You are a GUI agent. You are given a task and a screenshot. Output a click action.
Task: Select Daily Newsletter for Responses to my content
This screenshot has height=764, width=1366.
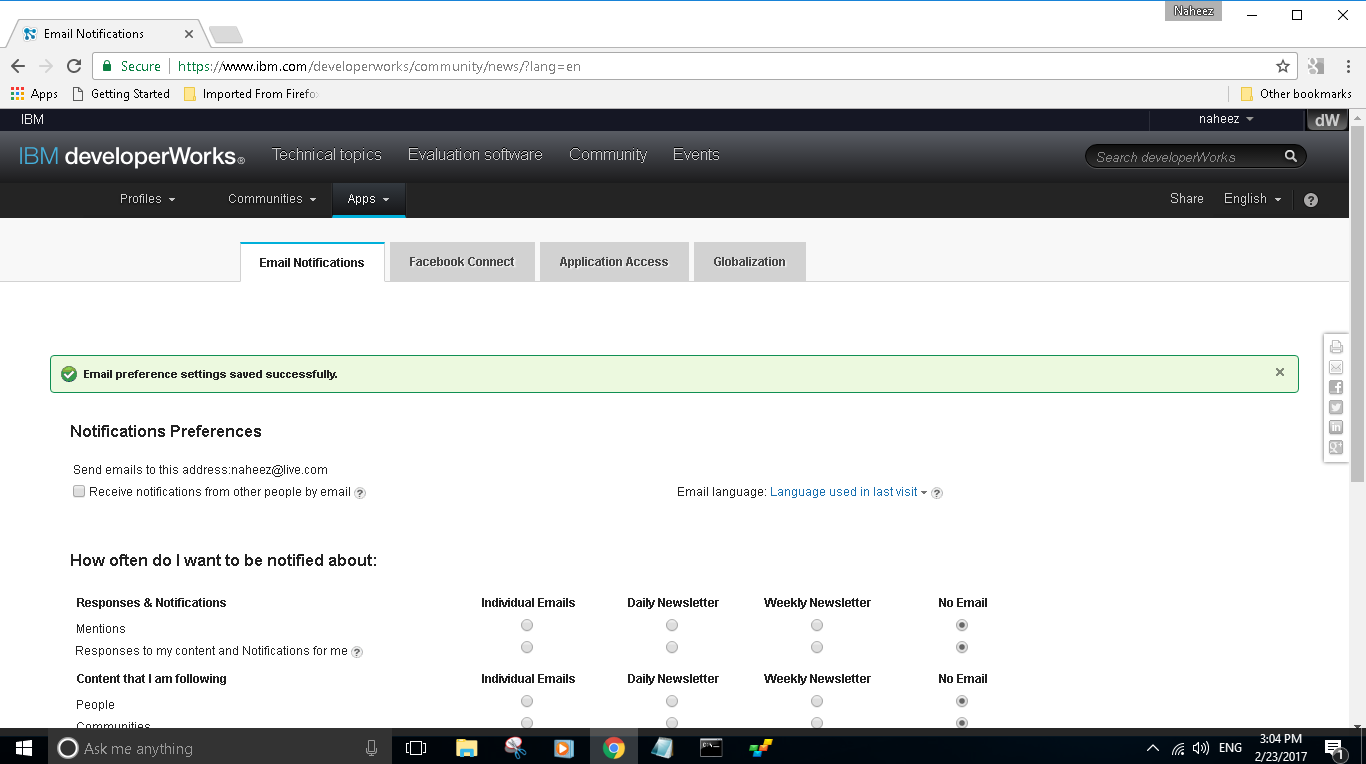point(672,647)
